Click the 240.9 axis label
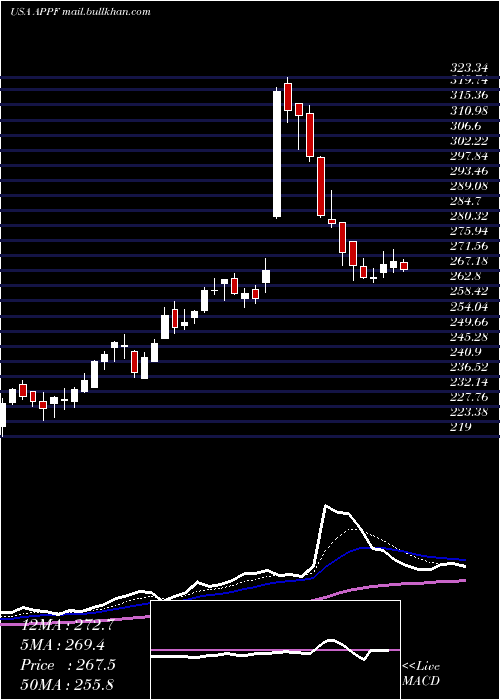Screen dimensions: 500x700 tap(466, 352)
